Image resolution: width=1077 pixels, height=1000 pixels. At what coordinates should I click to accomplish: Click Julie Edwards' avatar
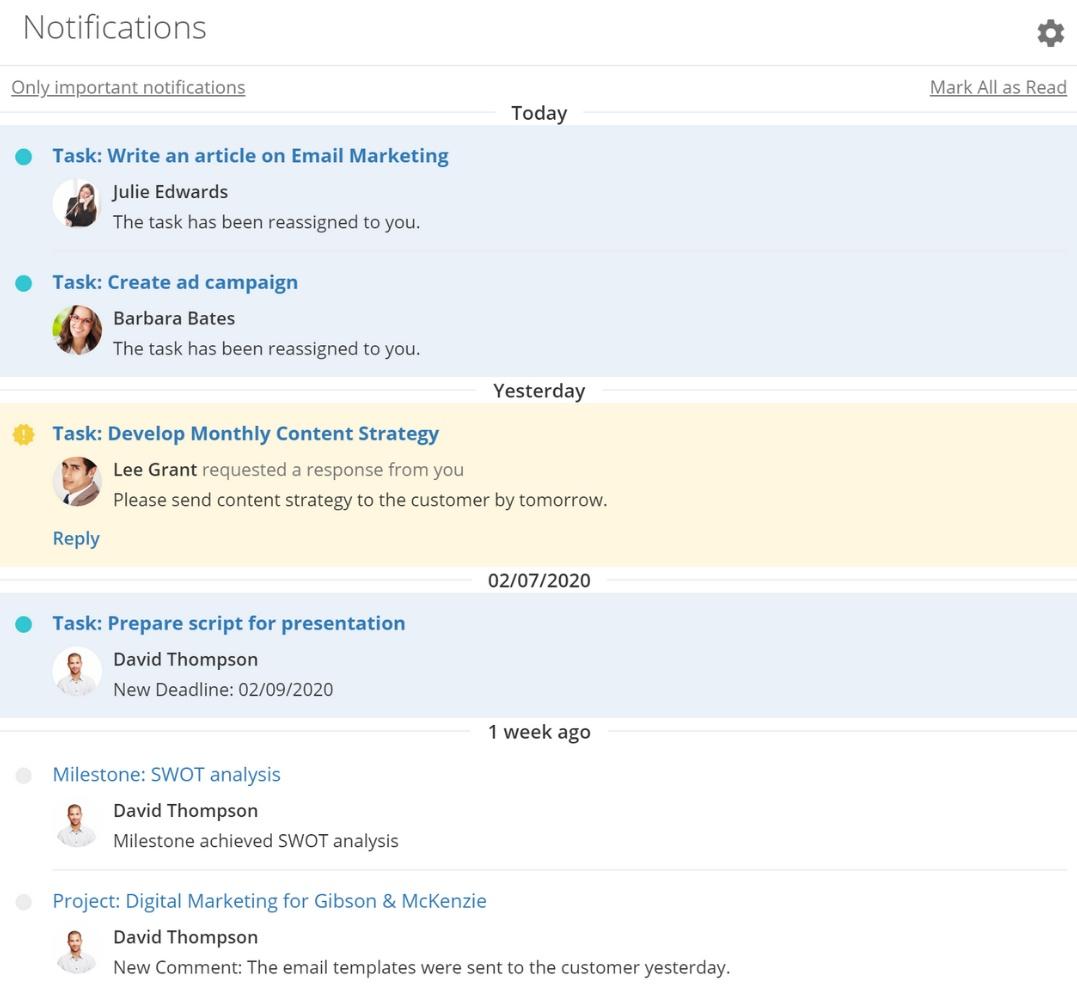[x=77, y=203]
